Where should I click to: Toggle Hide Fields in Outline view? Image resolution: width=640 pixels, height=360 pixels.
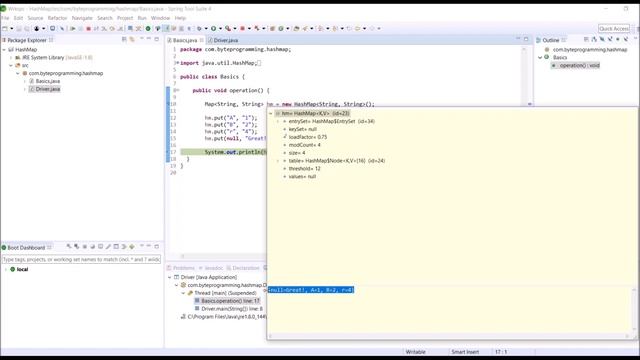click(x=602, y=40)
